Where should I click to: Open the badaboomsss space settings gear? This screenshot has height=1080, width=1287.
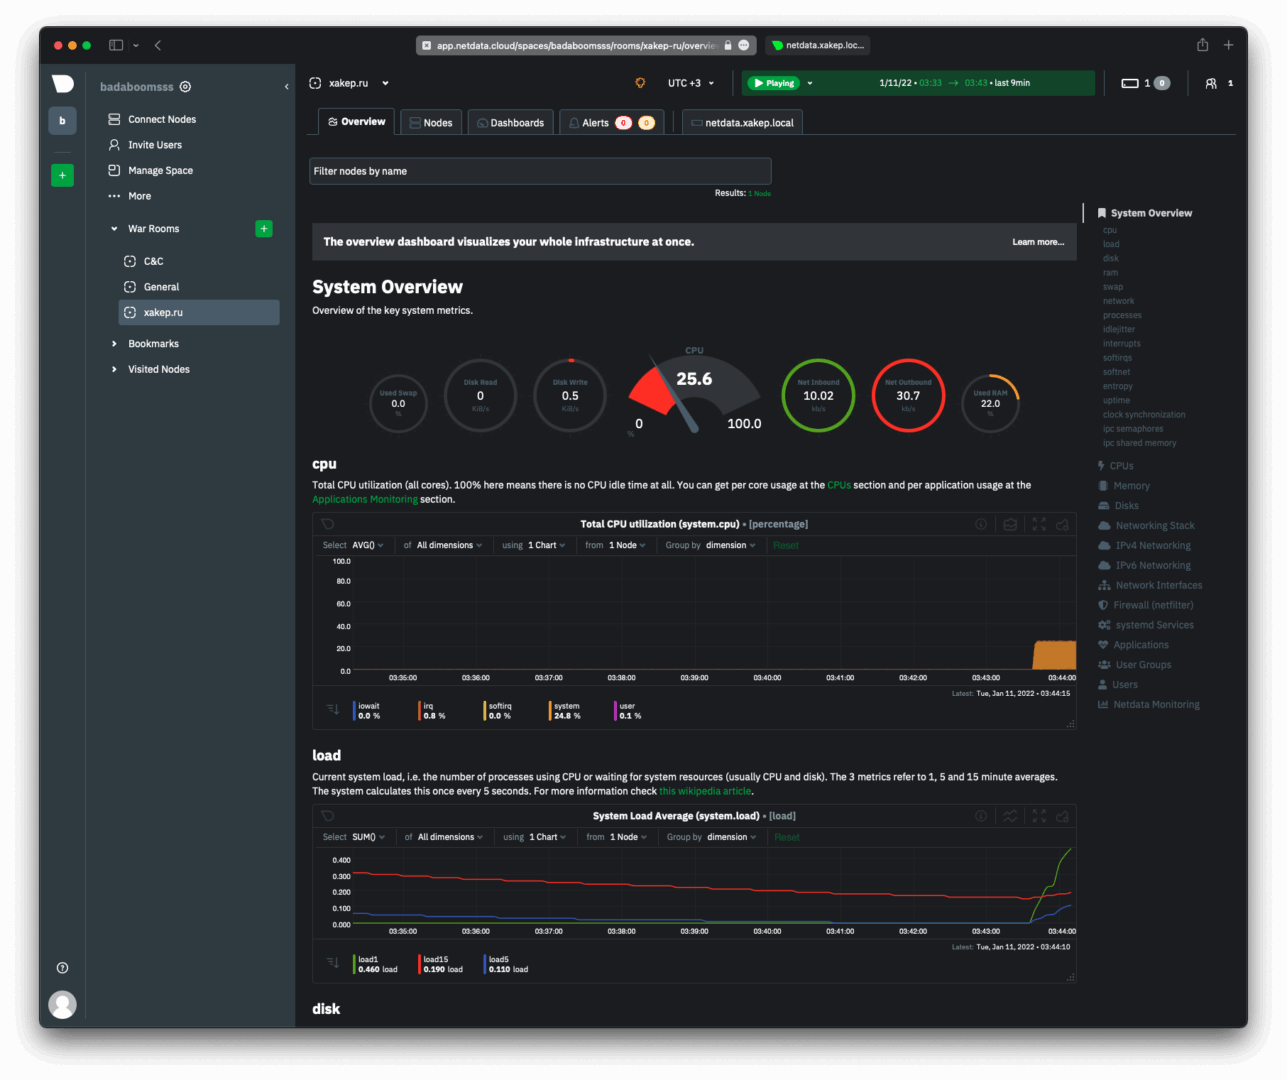click(185, 87)
